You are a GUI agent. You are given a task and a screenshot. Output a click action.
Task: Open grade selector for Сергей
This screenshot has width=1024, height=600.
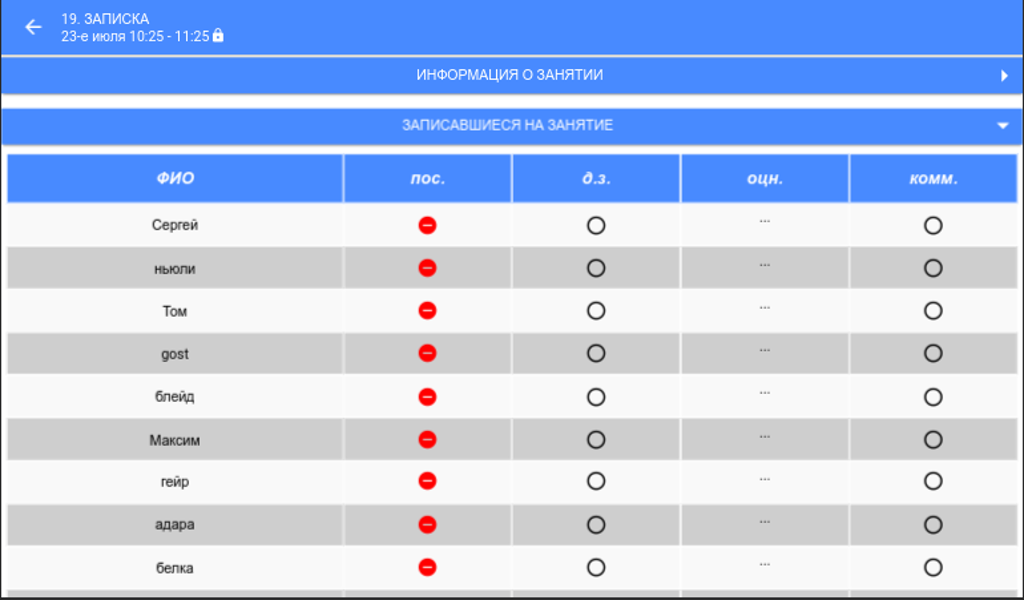click(x=764, y=222)
